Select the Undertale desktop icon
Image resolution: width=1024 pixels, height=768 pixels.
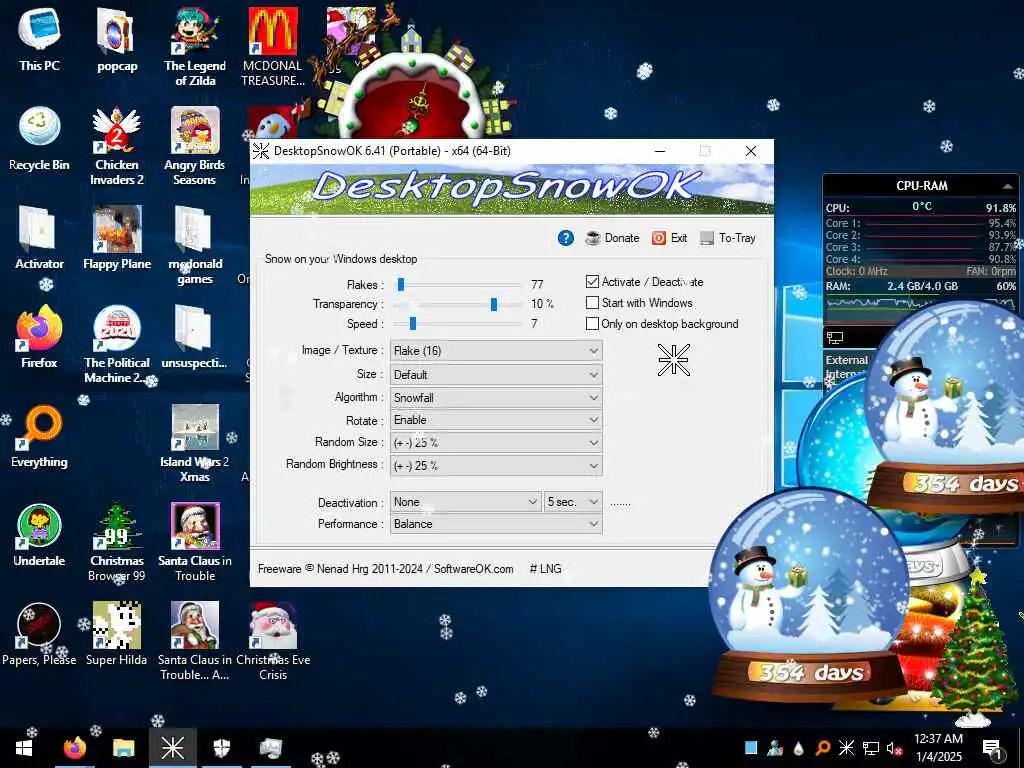[39, 535]
